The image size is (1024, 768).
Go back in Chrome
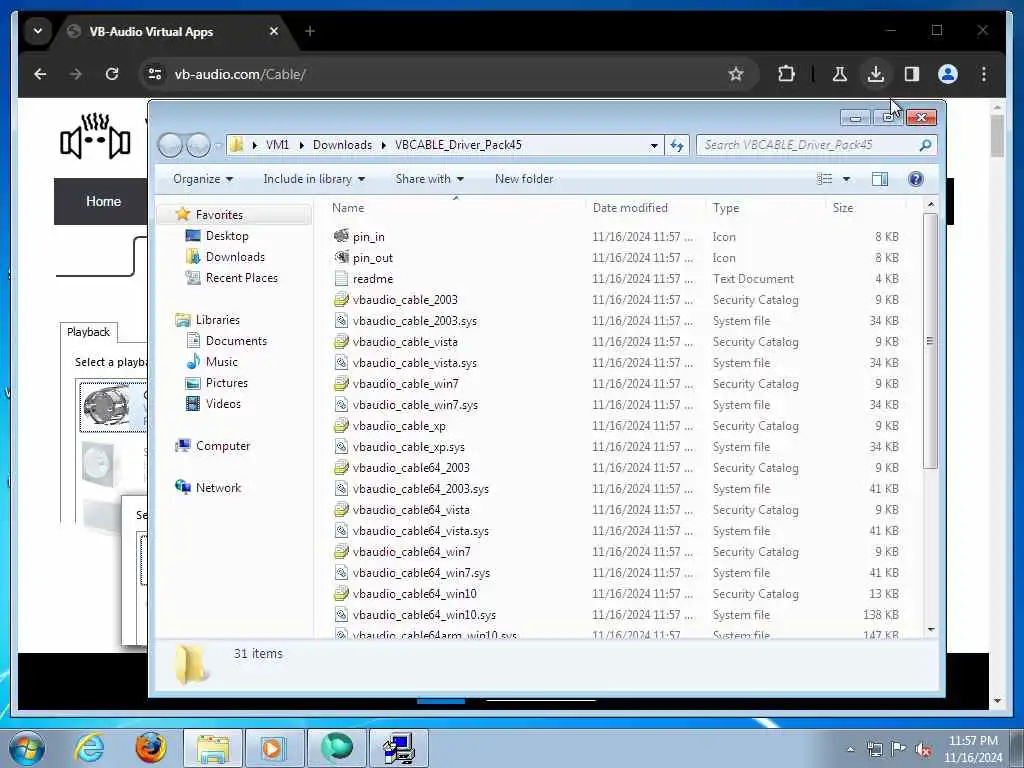coord(40,74)
